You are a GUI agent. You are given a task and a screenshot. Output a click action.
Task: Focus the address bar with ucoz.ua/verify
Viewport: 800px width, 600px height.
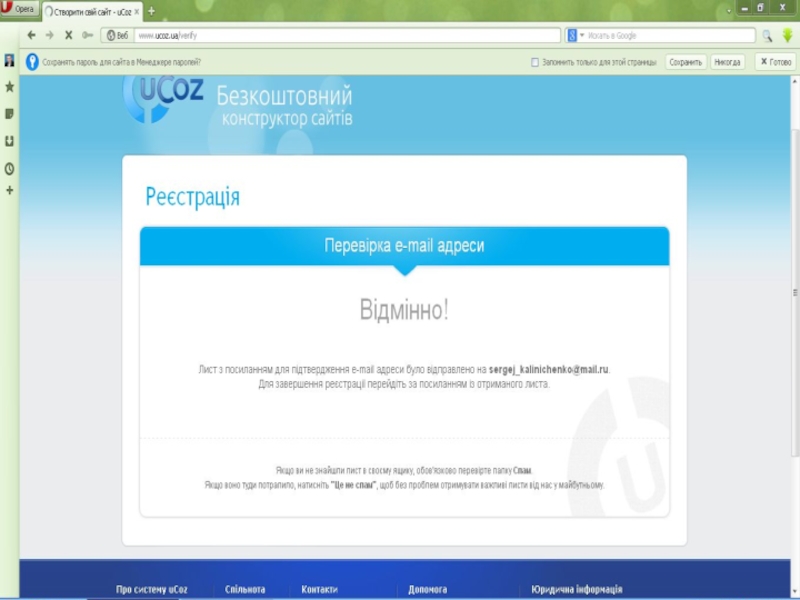[348, 35]
